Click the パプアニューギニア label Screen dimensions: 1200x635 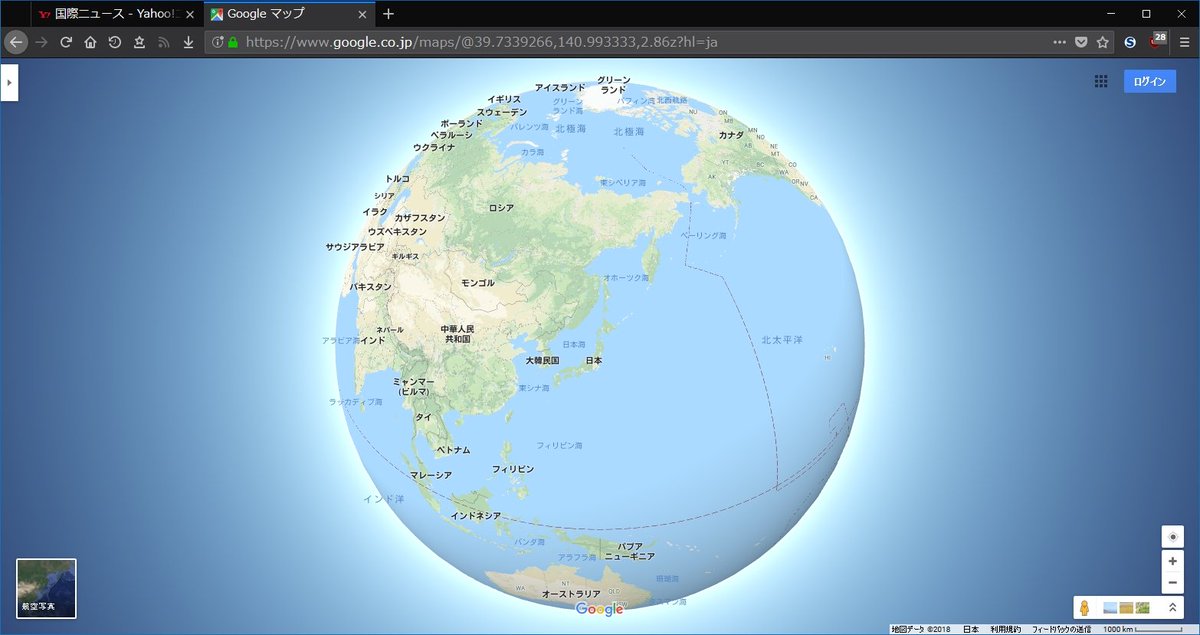pos(629,551)
